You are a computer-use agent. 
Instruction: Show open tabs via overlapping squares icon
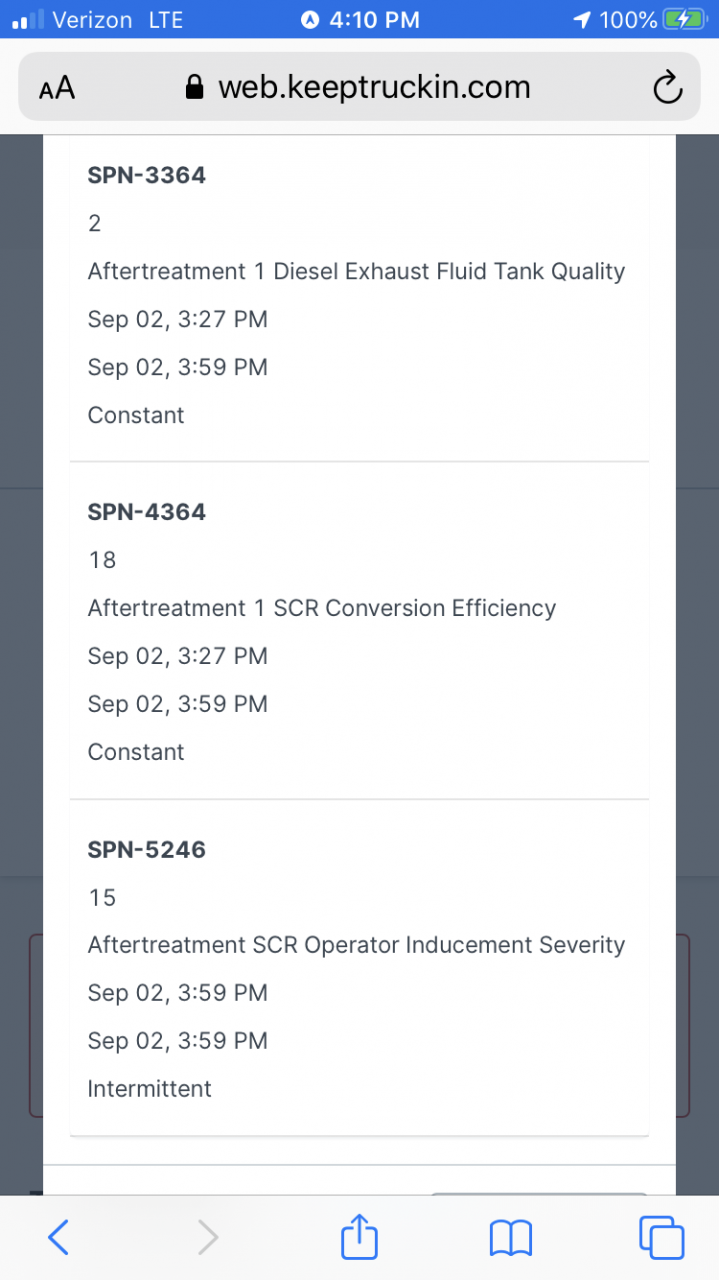(x=661, y=1238)
